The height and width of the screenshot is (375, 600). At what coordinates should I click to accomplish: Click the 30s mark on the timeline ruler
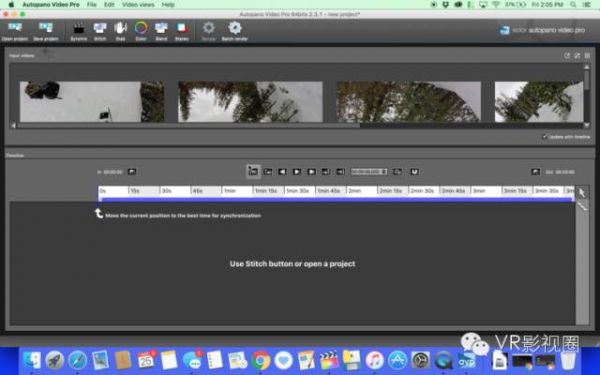click(x=166, y=191)
